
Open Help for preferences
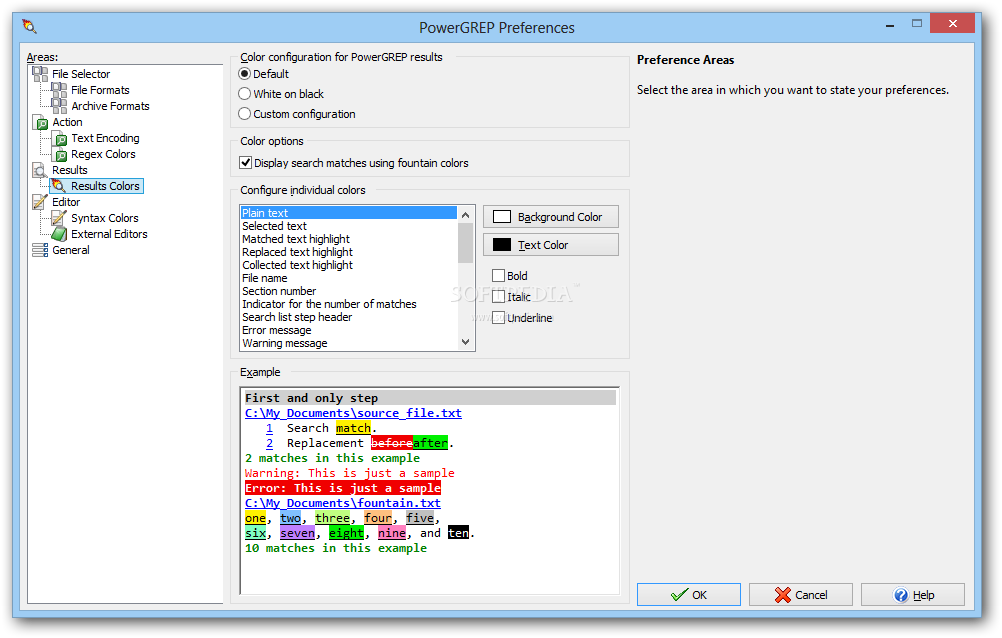913,595
